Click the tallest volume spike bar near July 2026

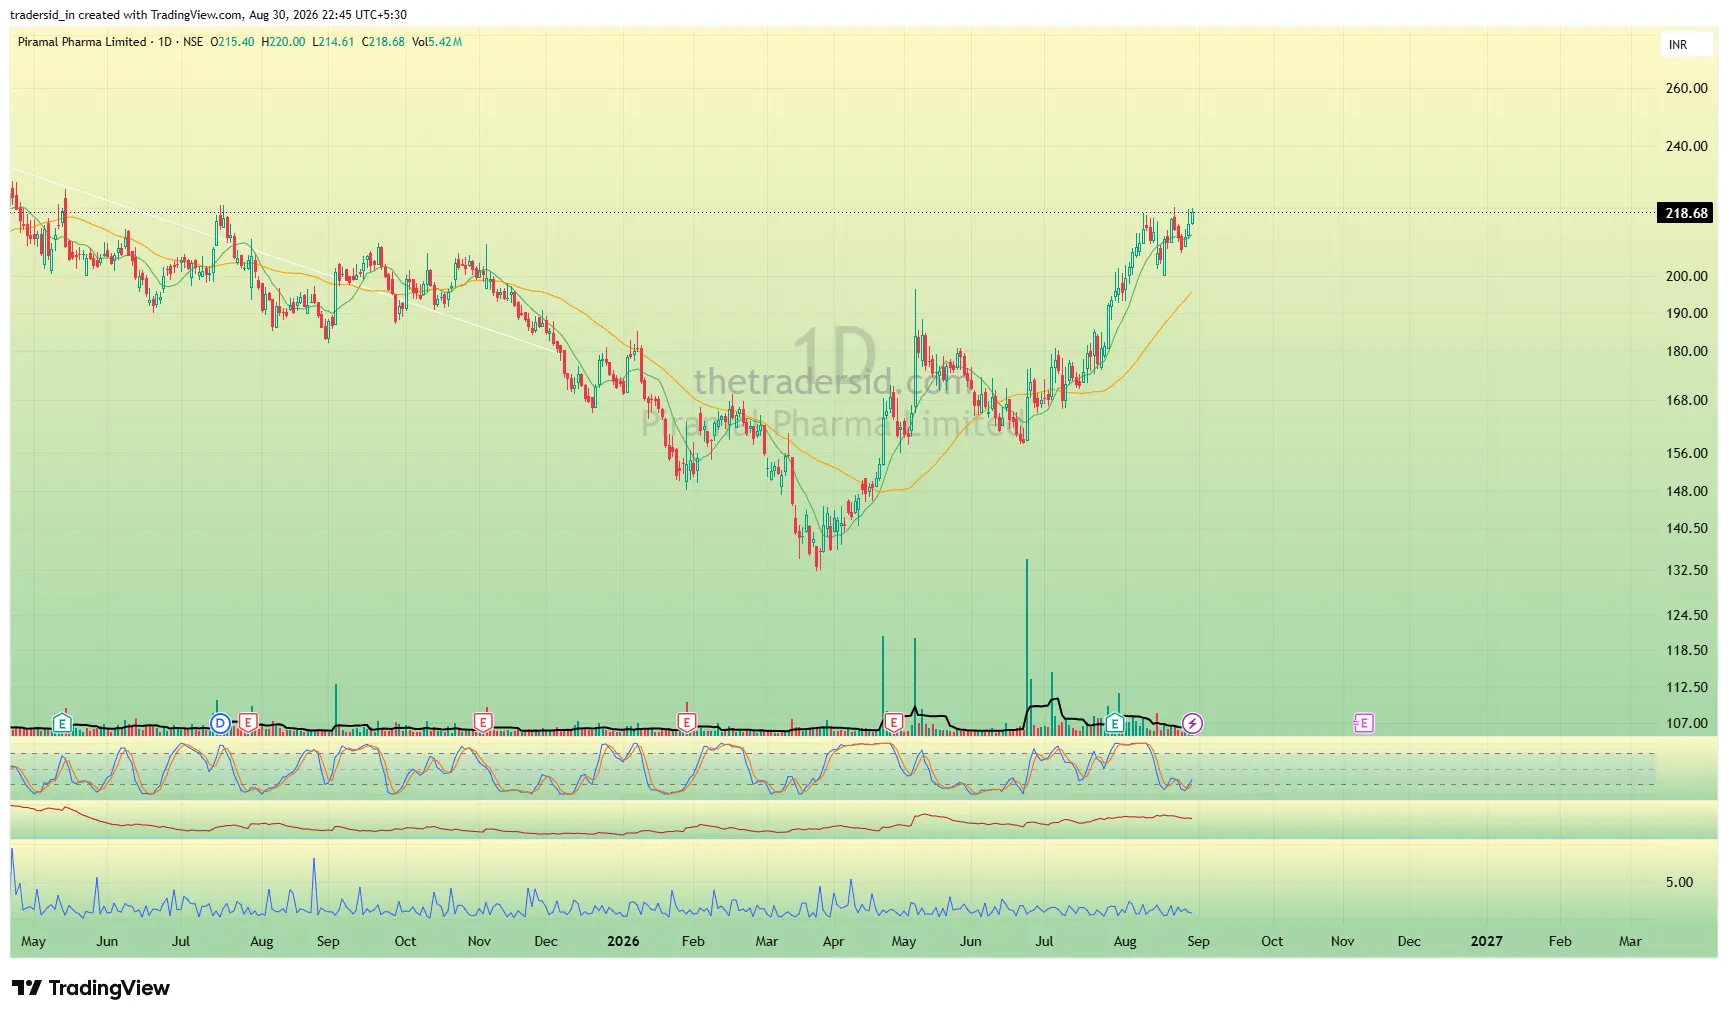point(1026,646)
